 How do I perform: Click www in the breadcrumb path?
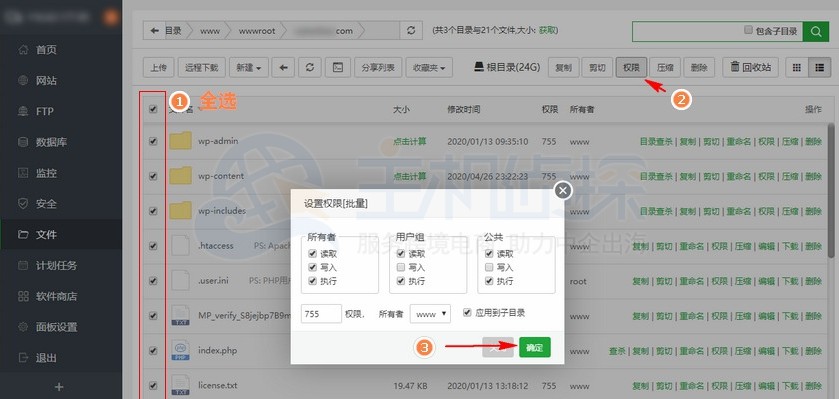point(210,31)
